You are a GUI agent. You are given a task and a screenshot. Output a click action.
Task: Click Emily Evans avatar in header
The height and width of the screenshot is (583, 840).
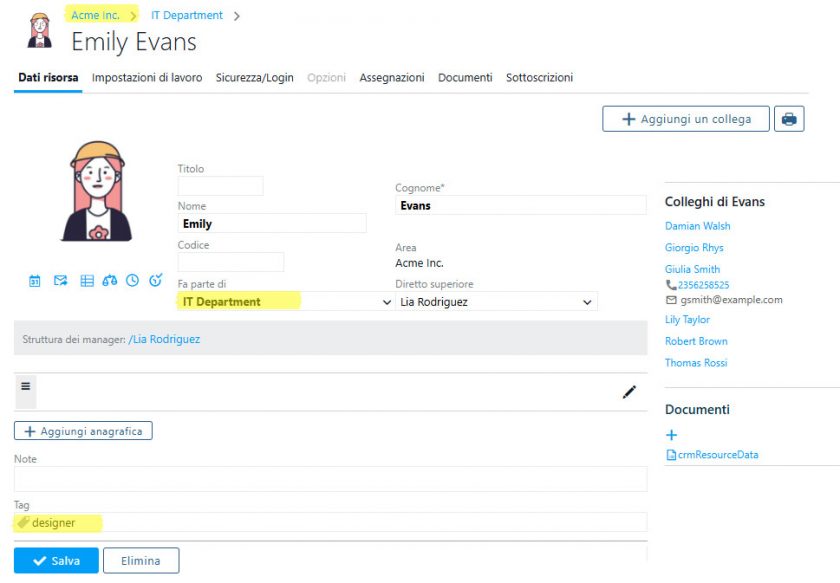(x=40, y=31)
